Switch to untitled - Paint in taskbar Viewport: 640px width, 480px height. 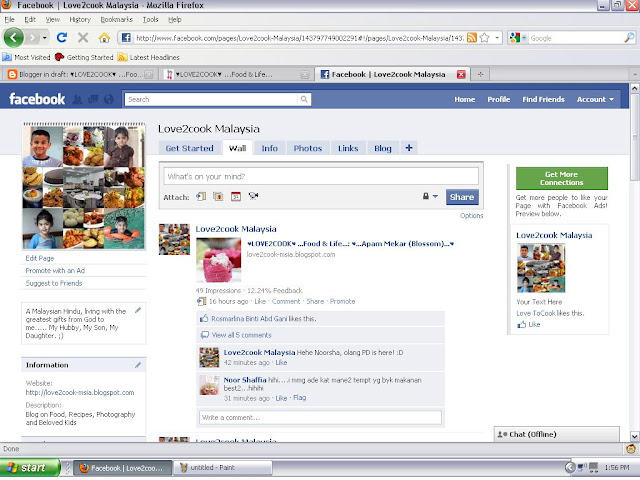pos(223,467)
